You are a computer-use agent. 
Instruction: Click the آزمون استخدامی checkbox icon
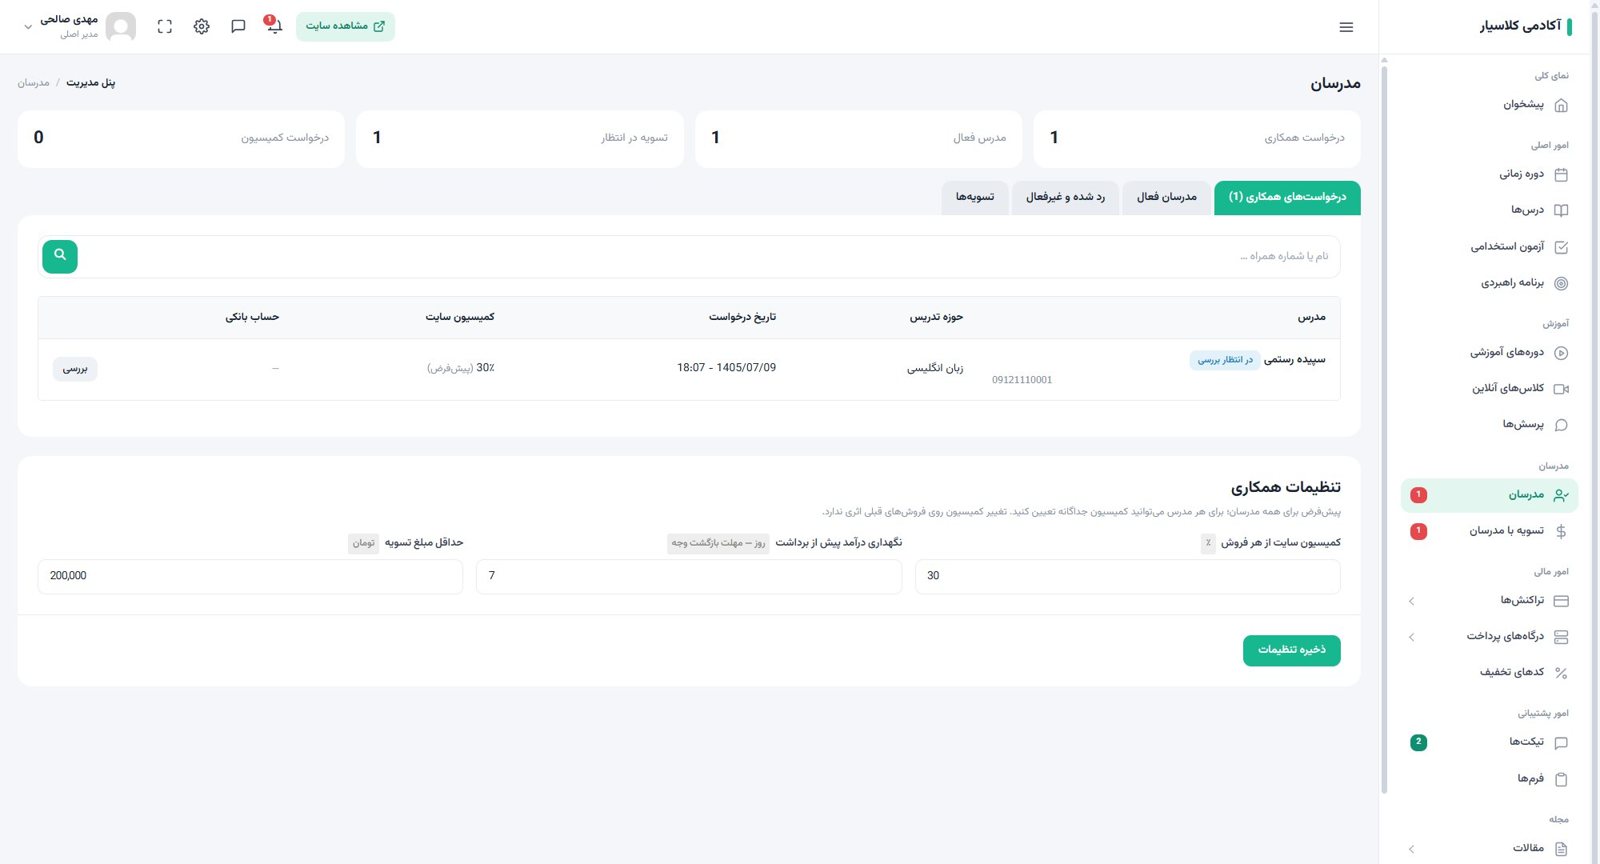coord(1561,247)
